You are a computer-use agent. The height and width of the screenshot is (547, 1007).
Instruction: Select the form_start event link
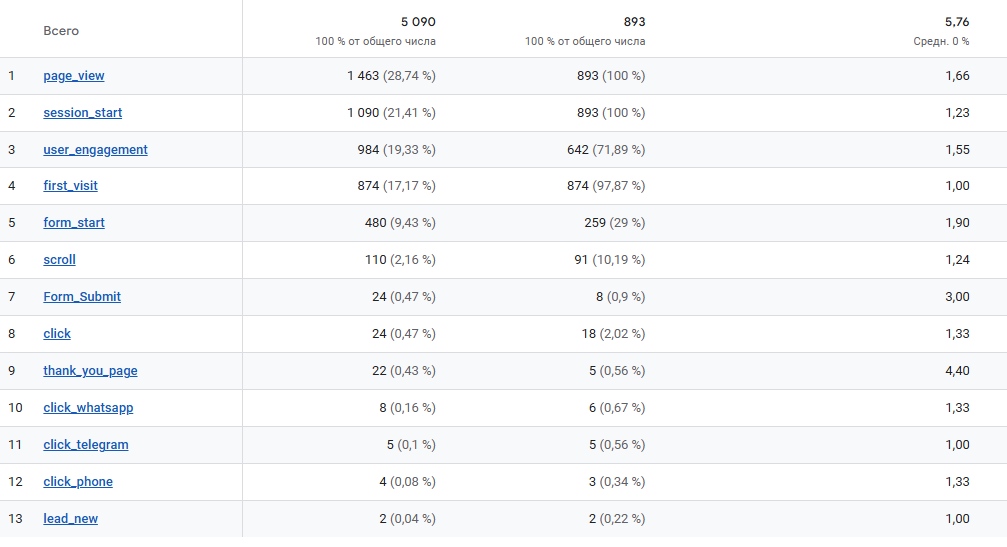click(x=74, y=223)
